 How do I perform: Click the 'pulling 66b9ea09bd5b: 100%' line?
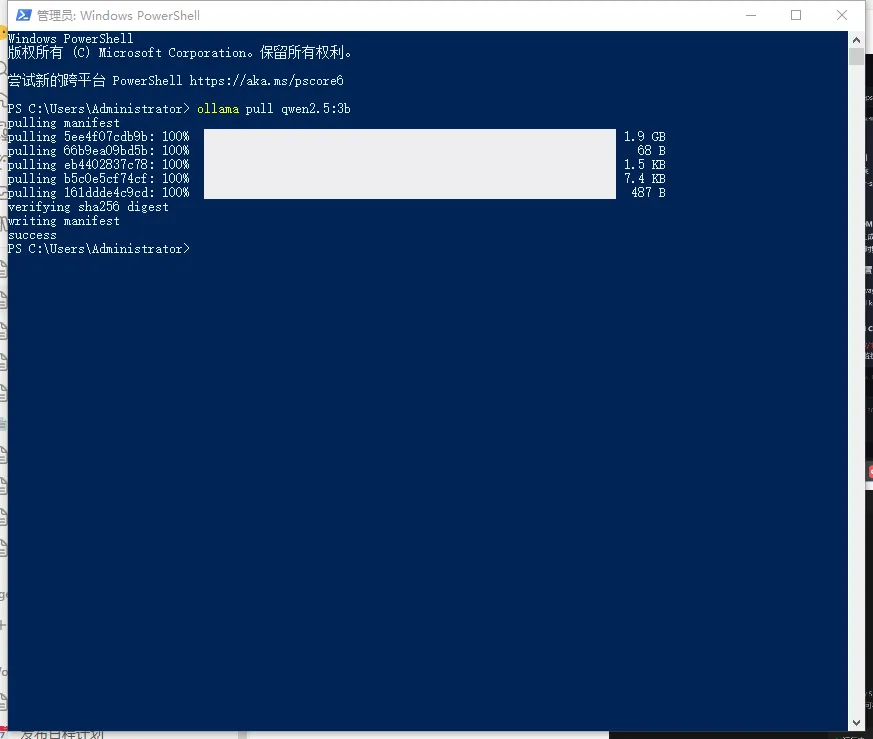pos(99,150)
